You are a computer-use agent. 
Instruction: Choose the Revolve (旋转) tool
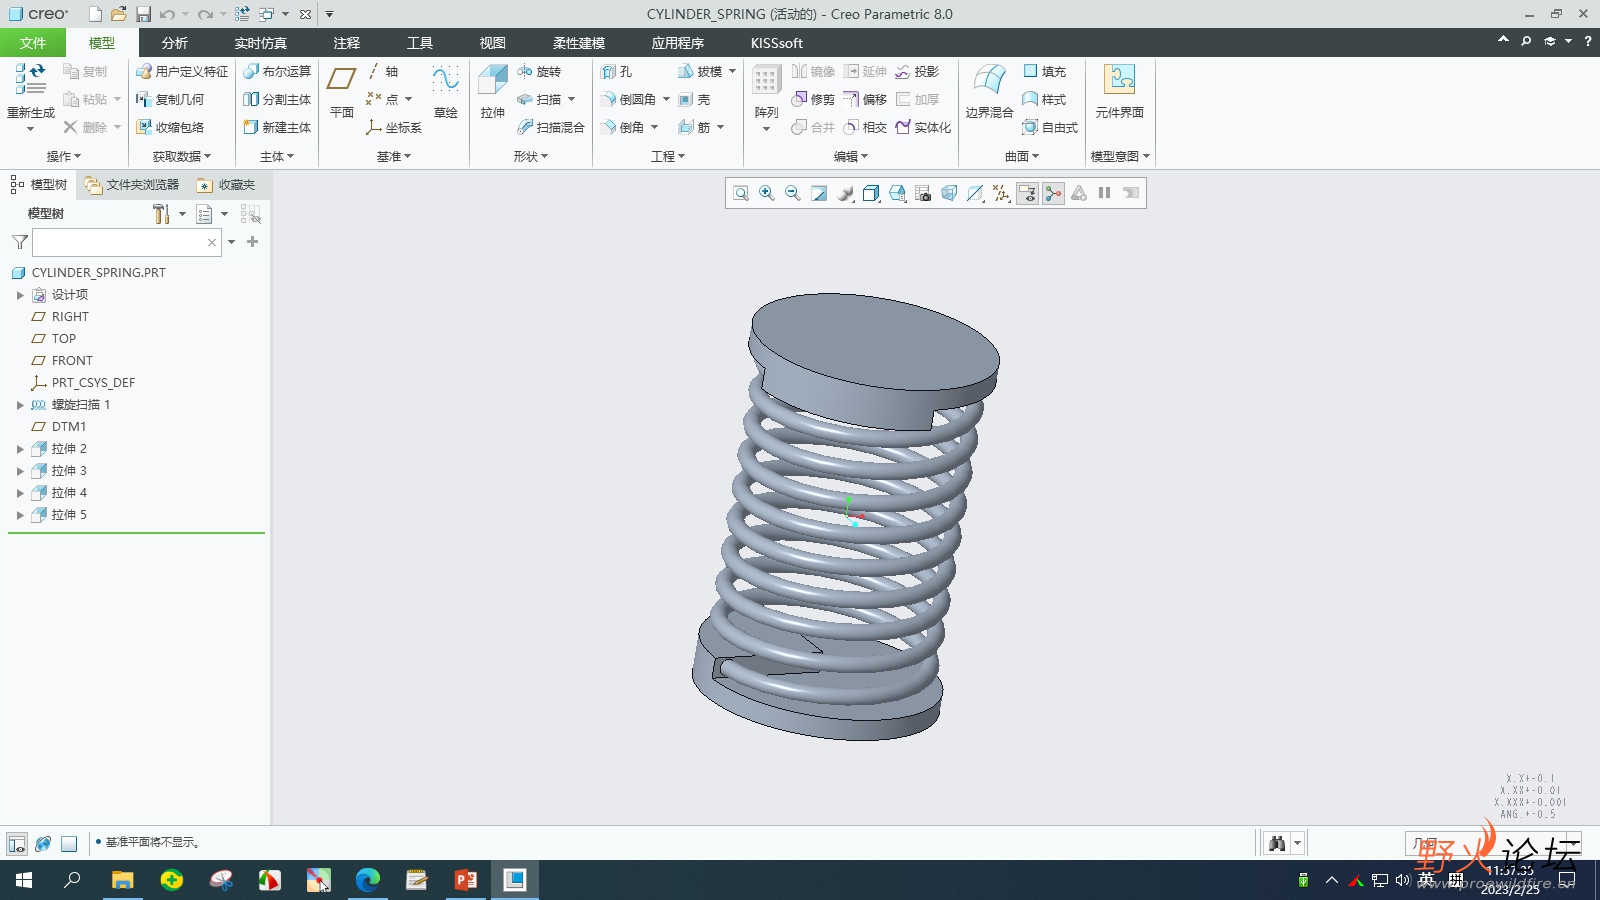[539, 72]
